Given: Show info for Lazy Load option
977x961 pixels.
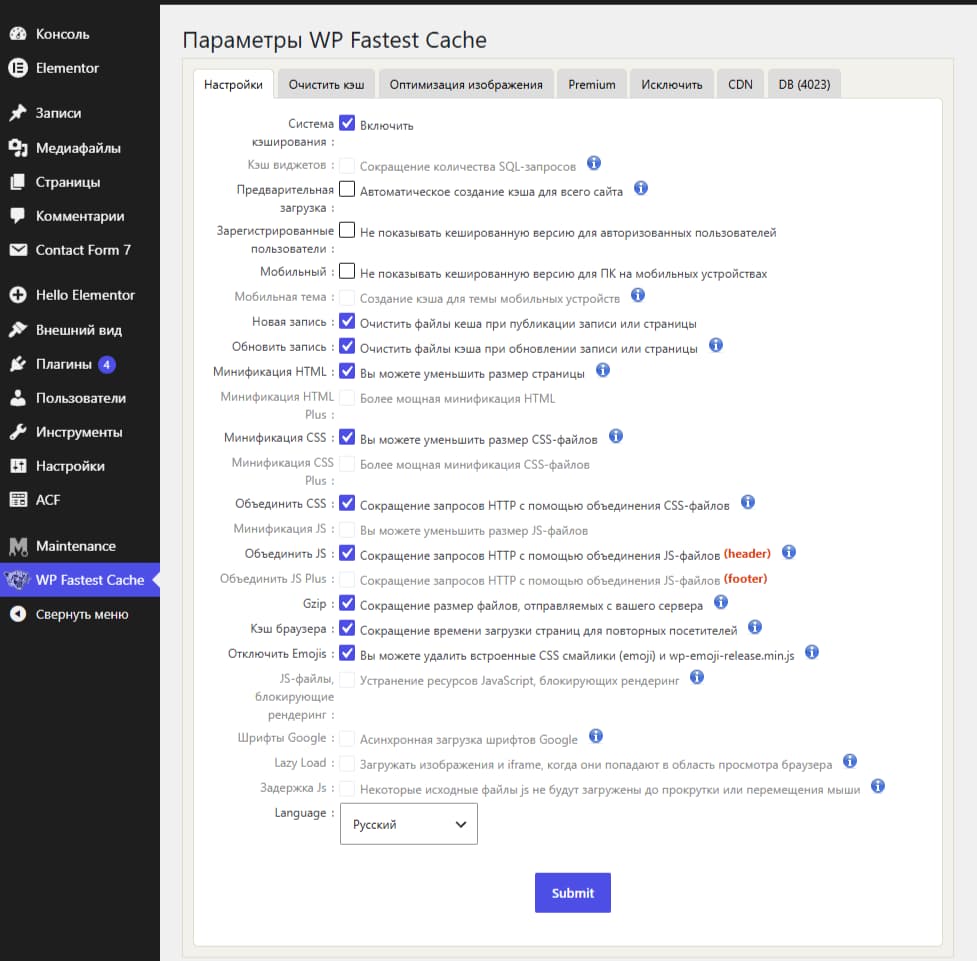Looking at the screenshot, I should click(x=849, y=761).
